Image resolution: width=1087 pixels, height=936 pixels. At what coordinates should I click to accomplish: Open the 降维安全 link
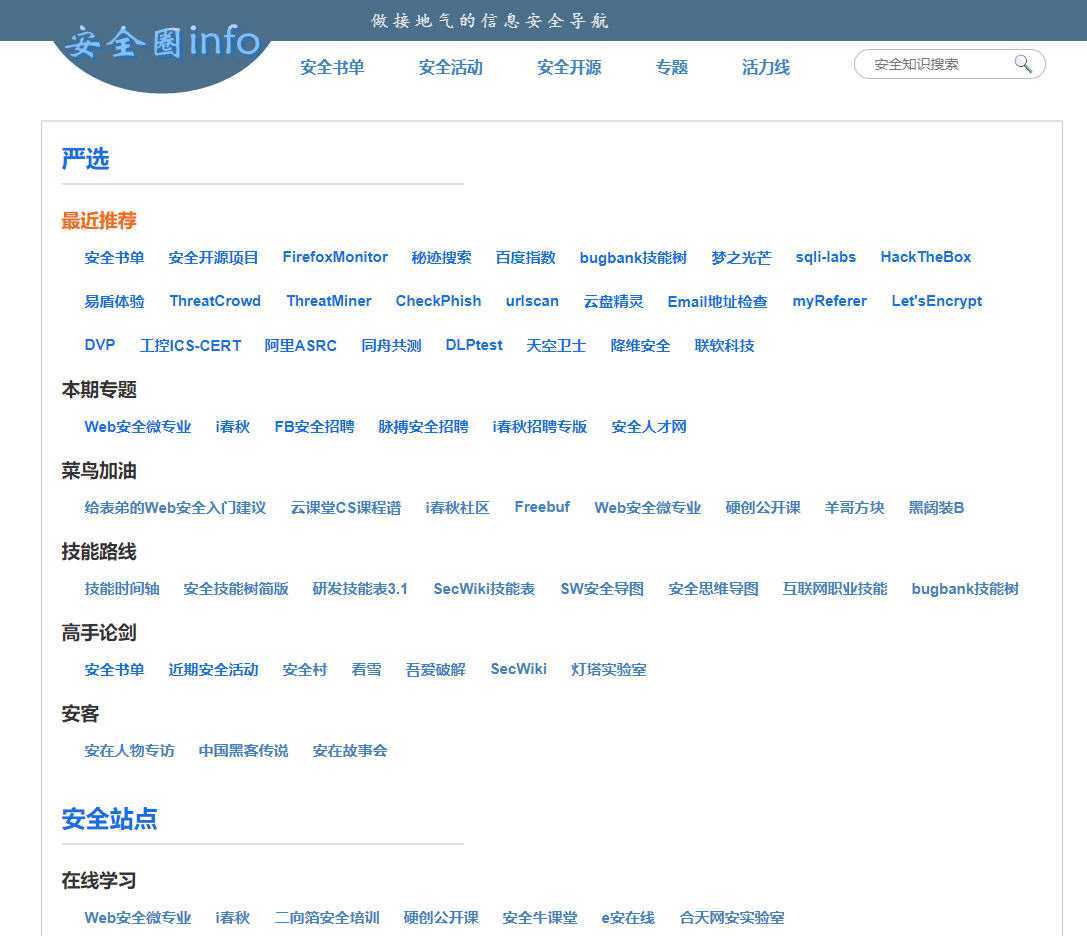coord(640,345)
